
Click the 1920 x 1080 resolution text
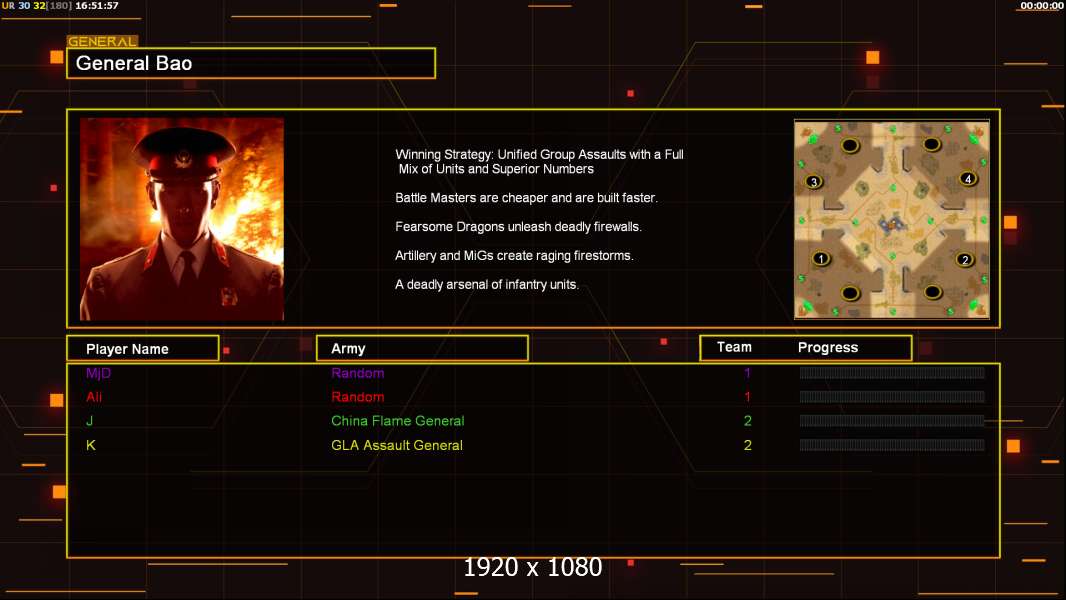click(x=533, y=567)
